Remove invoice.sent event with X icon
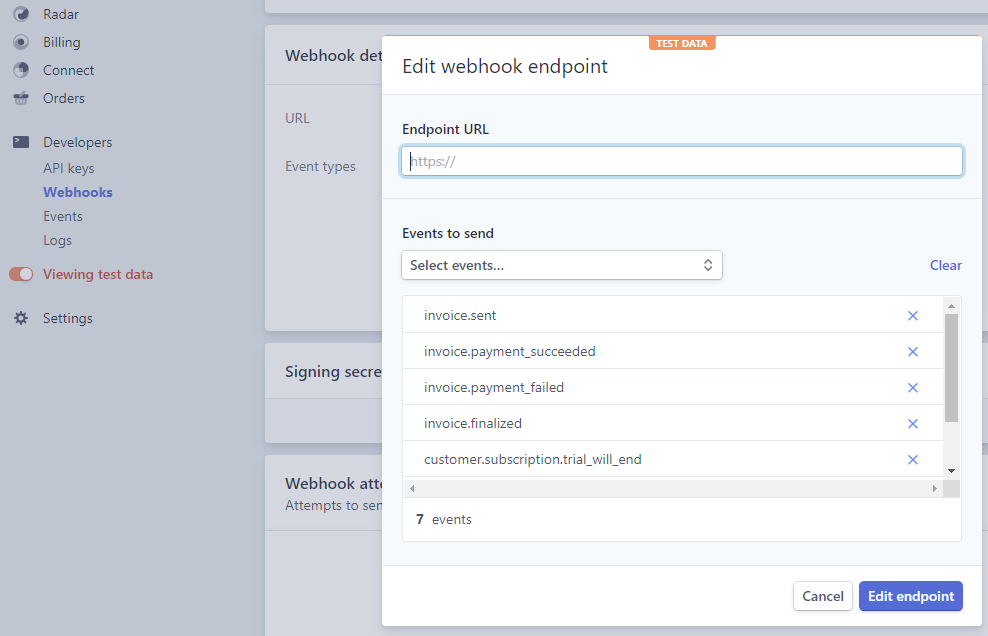 point(912,316)
